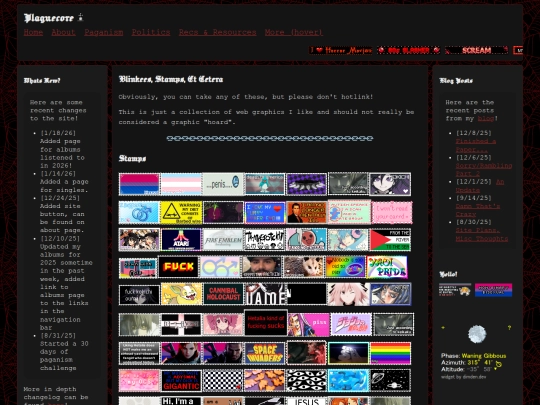The image size is (540, 405).
Task: Click the pastel male symbols stamp
Action: 220,267
